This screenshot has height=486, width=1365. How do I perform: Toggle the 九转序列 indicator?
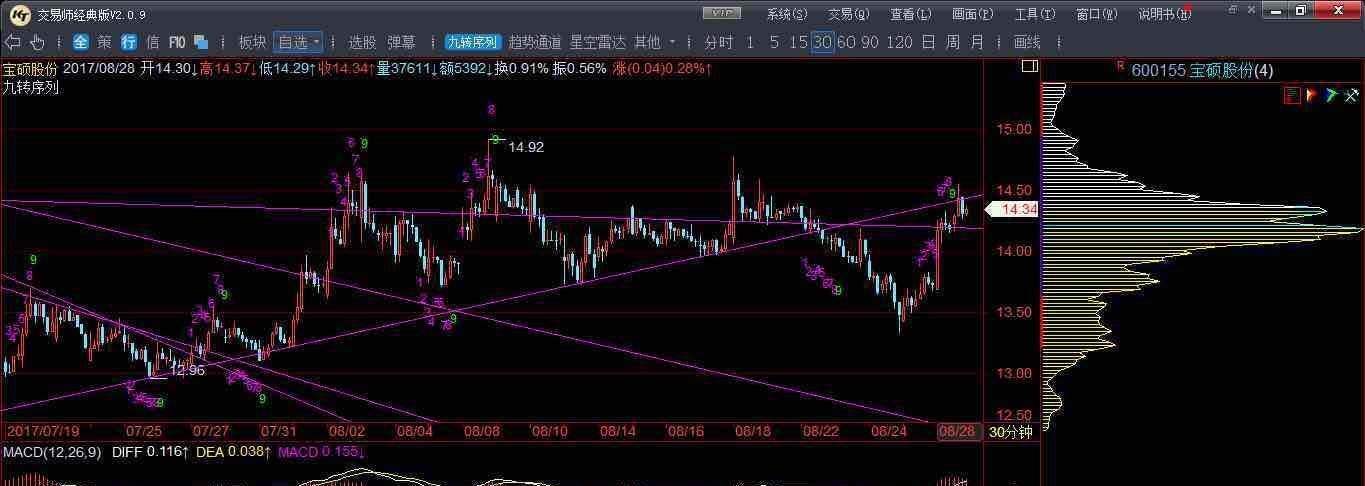point(472,42)
